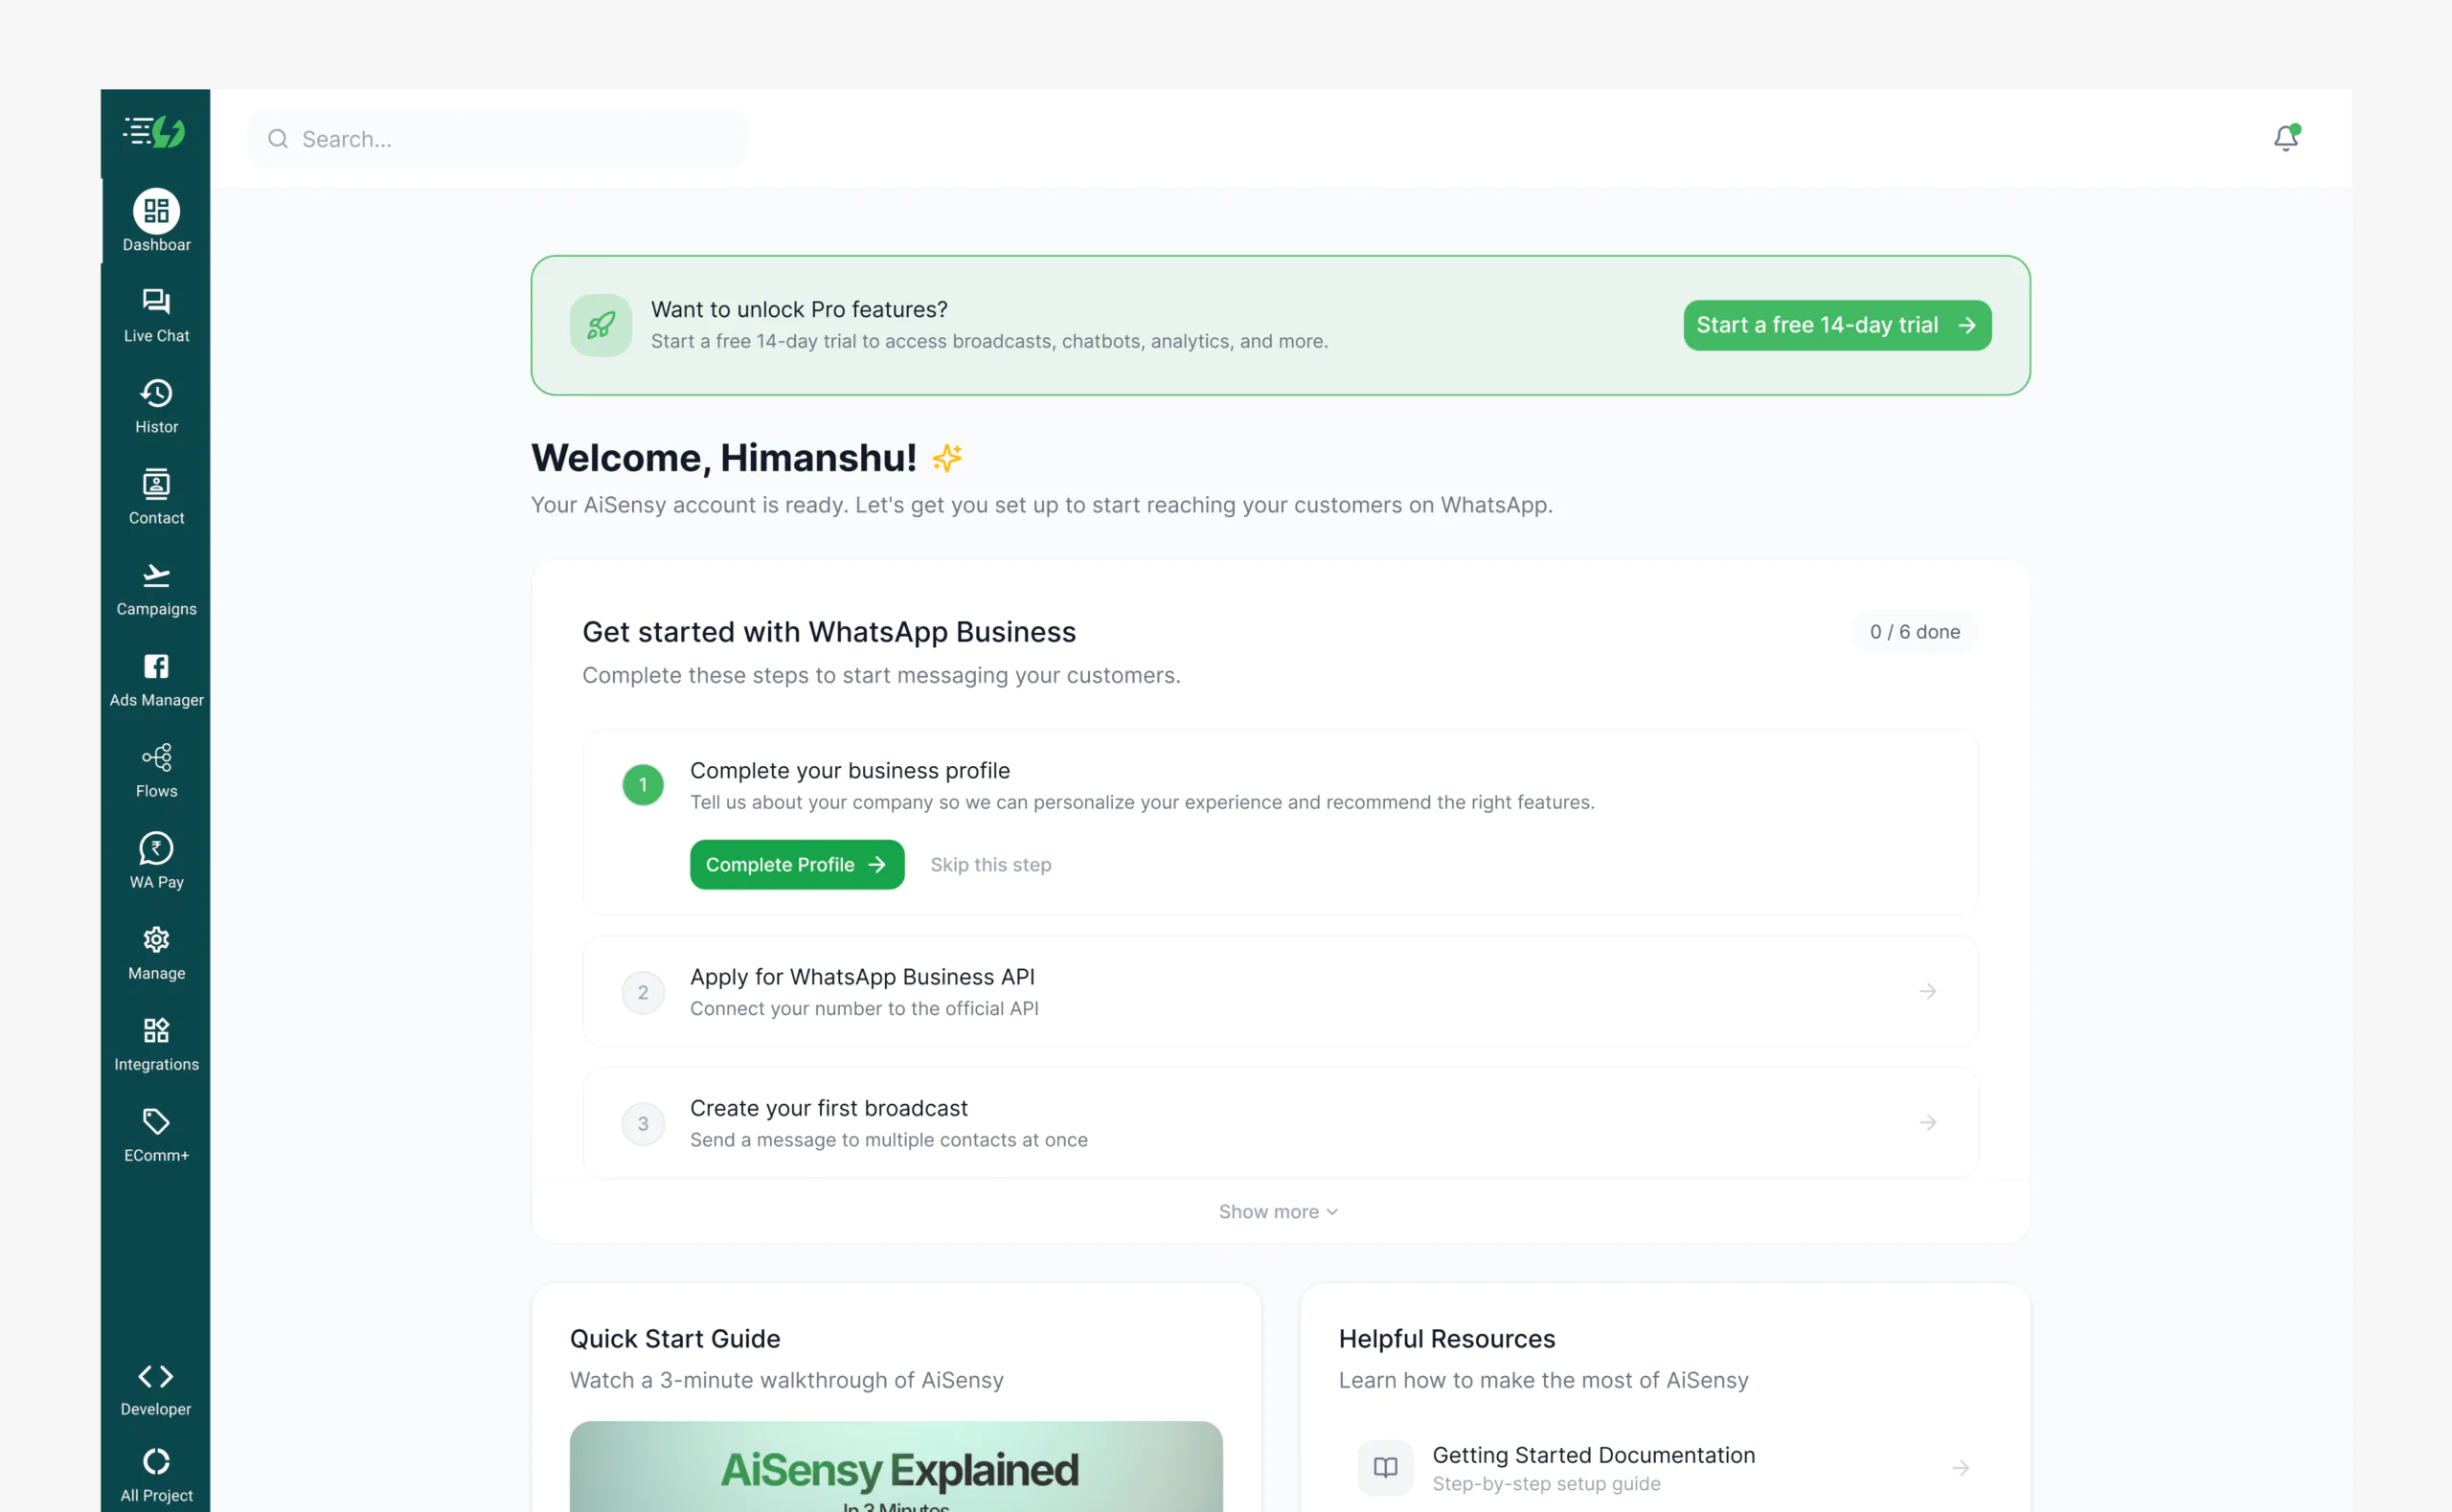This screenshot has width=2452, height=1512.
Task: Click into the Search input field
Action: point(510,139)
